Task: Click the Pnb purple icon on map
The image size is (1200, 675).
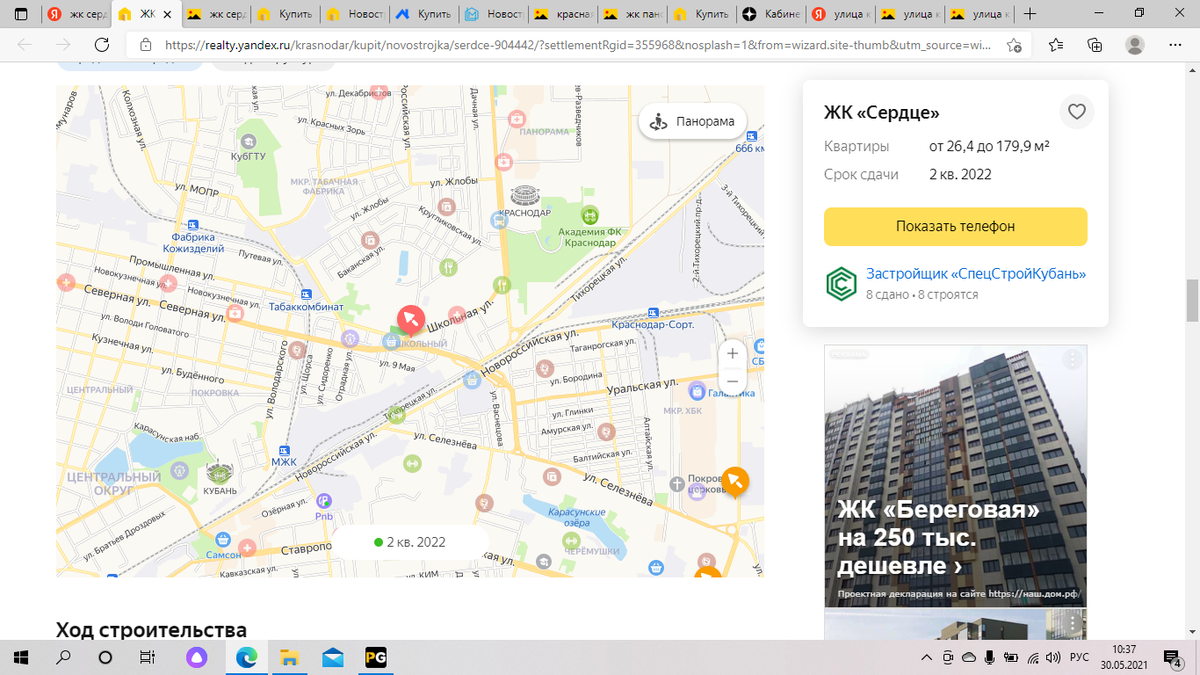Action: tap(324, 501)
